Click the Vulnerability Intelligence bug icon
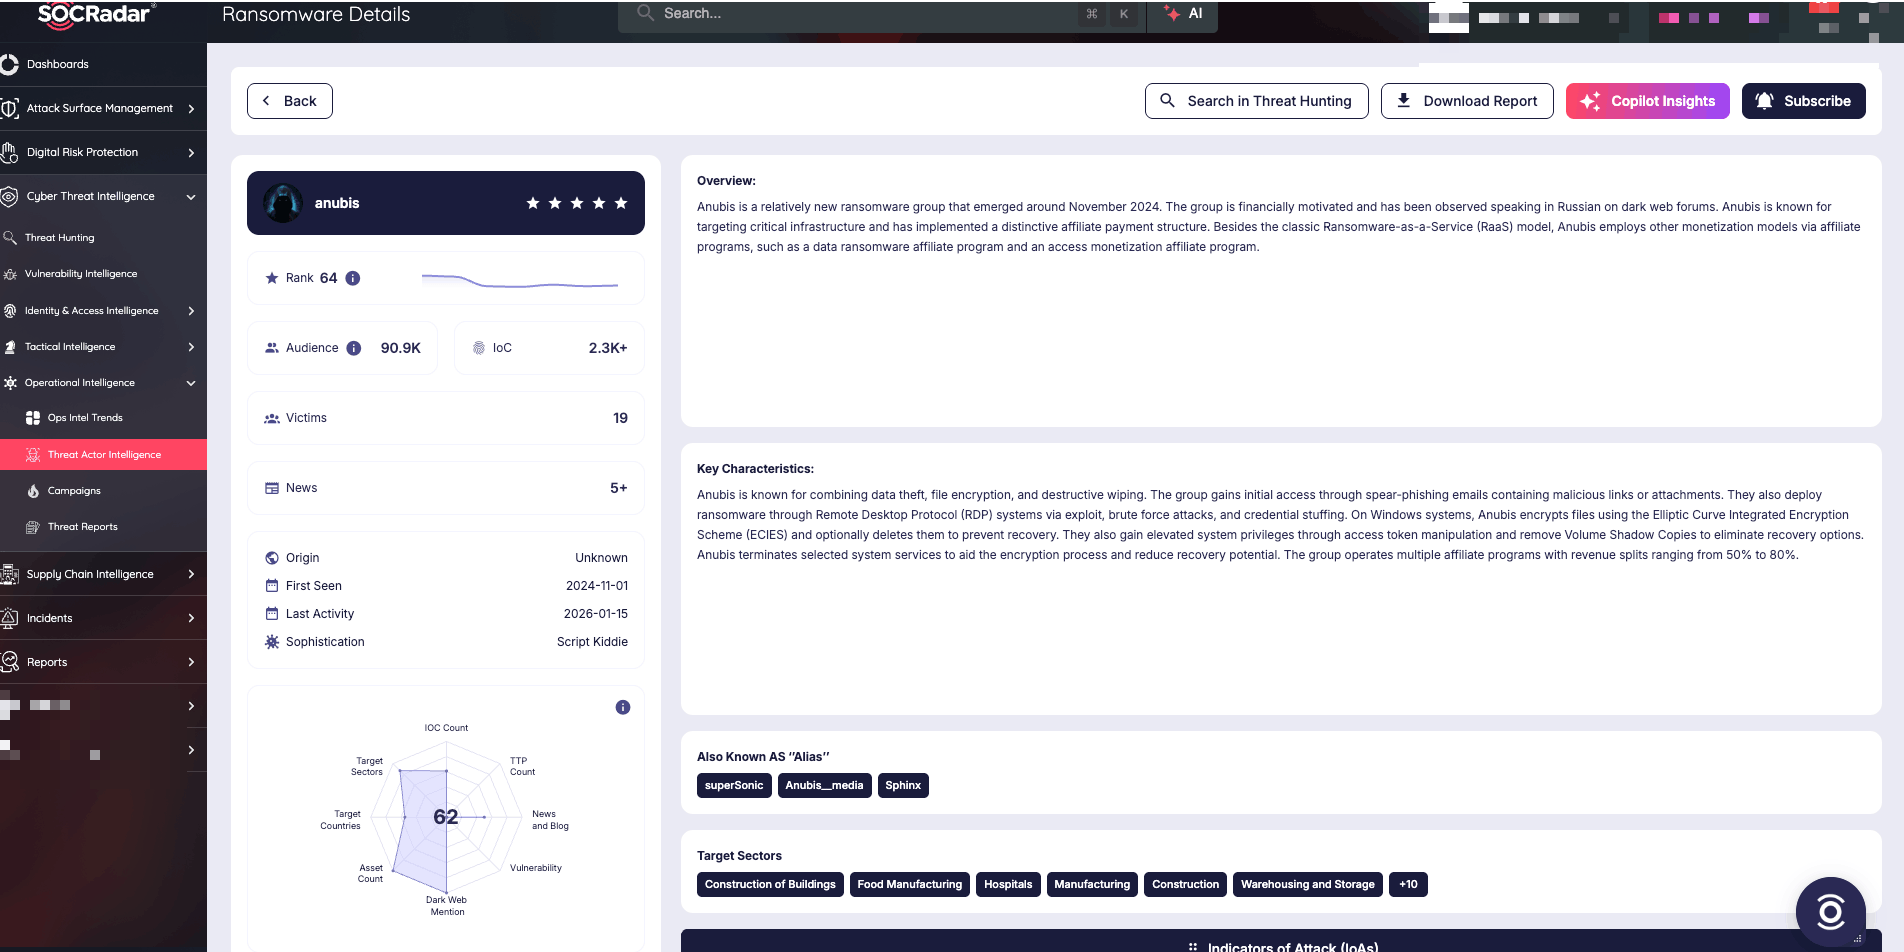The height and width of the screenshot is (952, 1904). pos(10,274)
